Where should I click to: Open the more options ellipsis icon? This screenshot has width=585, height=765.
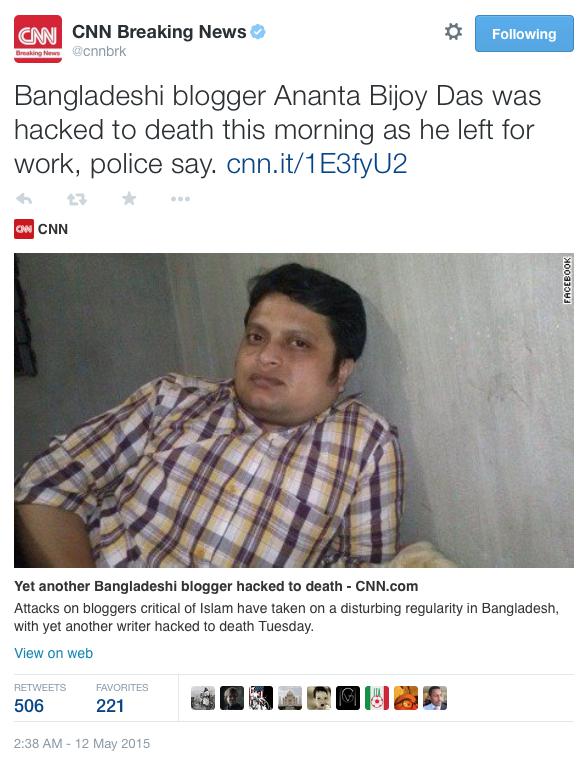[x=180, y=199]
